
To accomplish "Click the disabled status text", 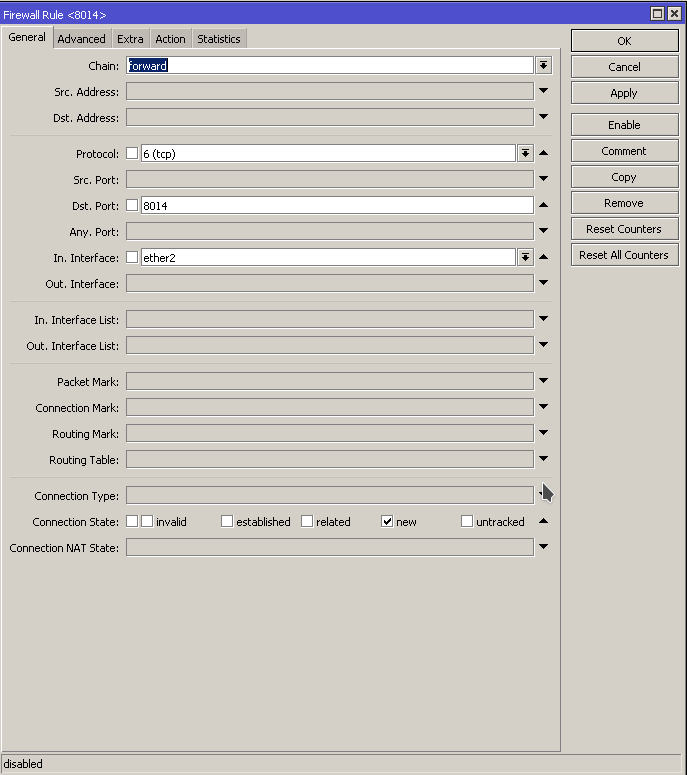I will click(23, 764).
